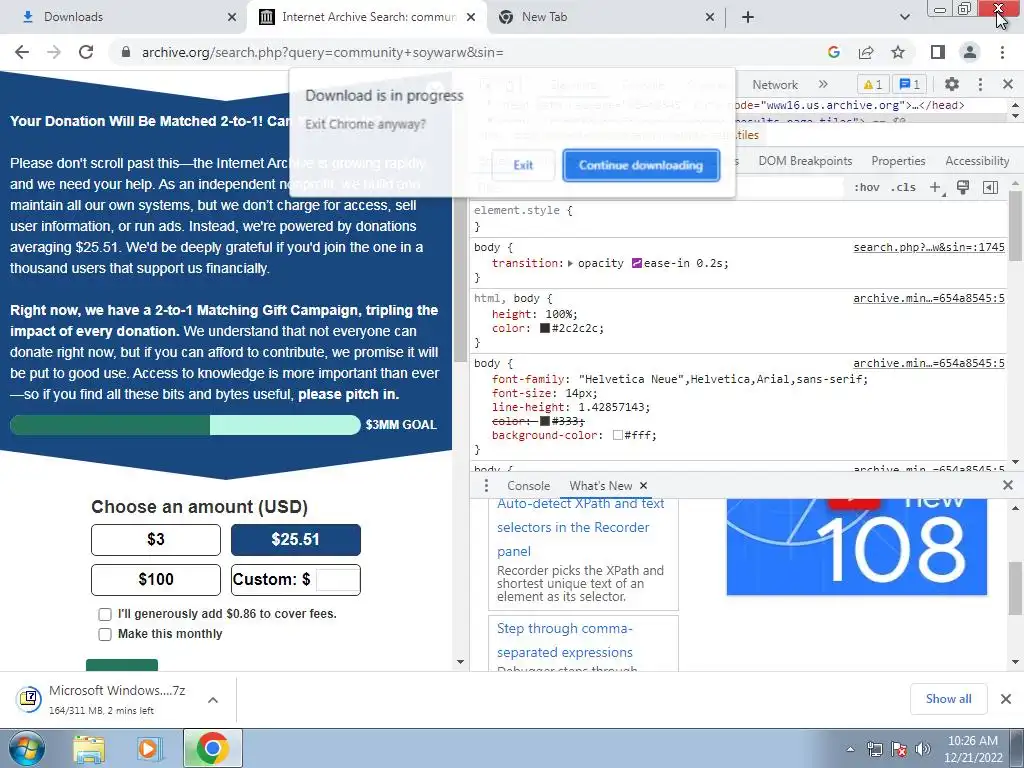Expand more DevTools tabs chevron
The width and height of the screenshot is (1024, 768).
pyautogui.click(x=823, y=84)
